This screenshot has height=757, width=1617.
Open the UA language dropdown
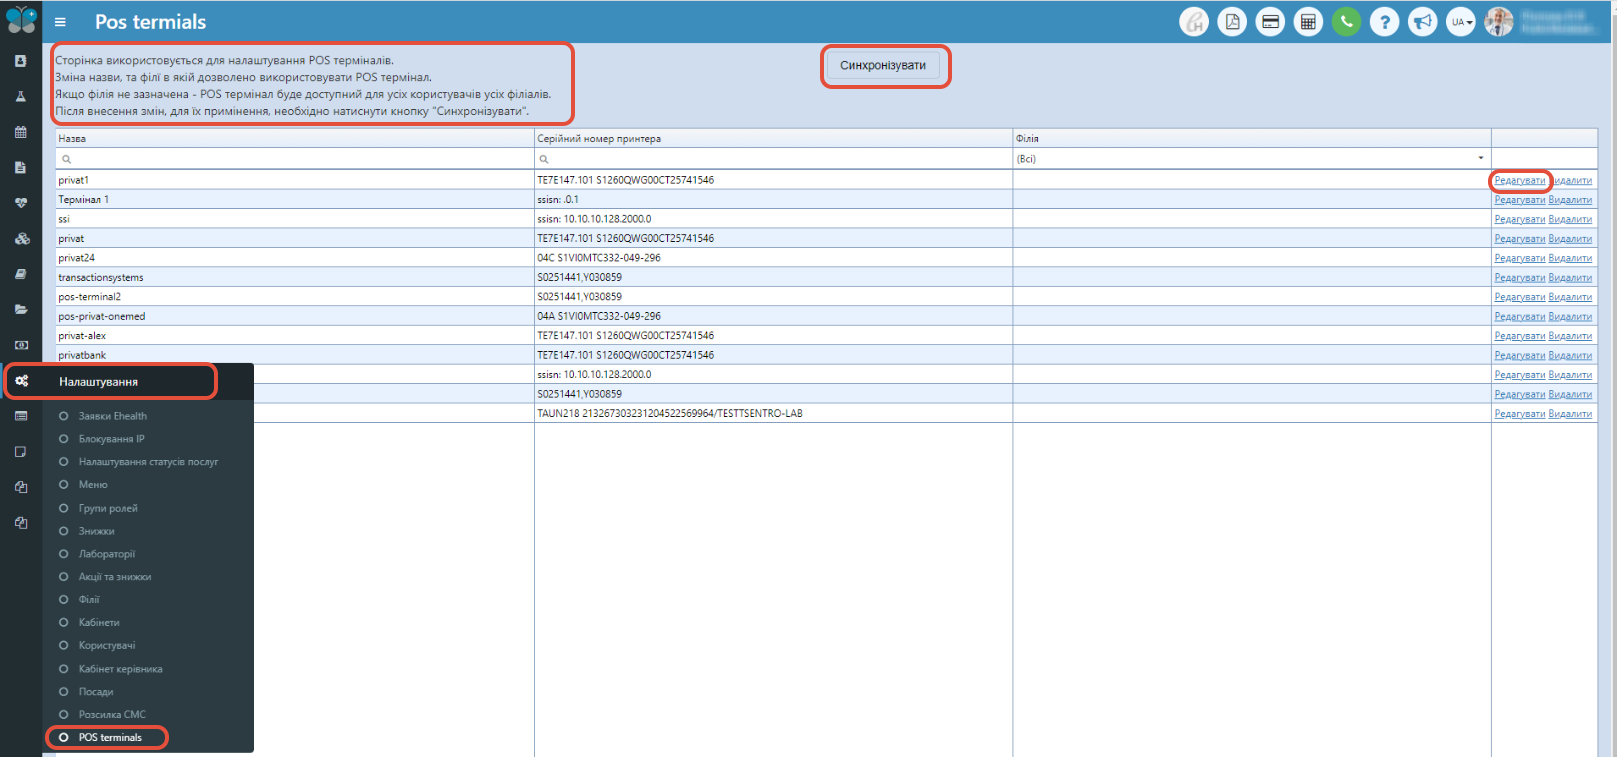(1461, 22)
